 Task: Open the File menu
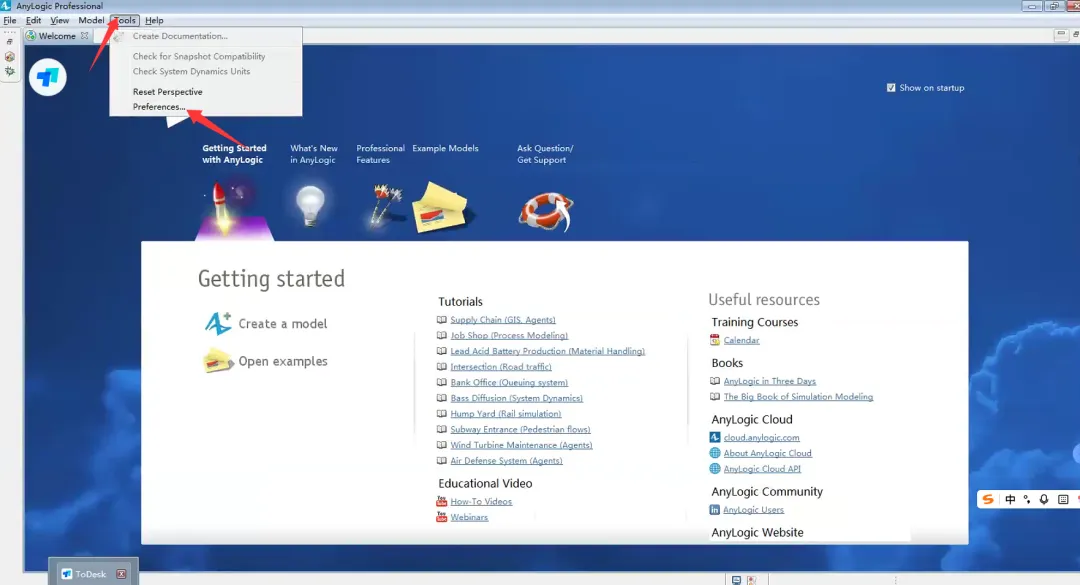click(10, 21)
